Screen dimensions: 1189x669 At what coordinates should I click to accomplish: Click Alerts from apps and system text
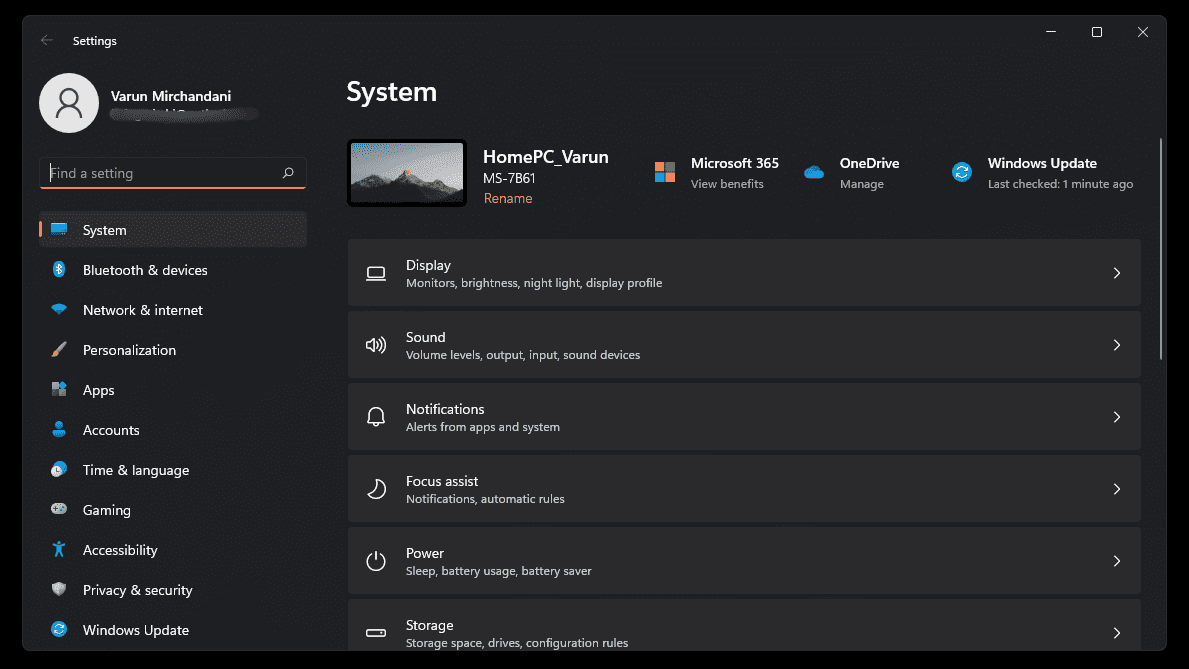pyautogui.click(x=483, y=427)
